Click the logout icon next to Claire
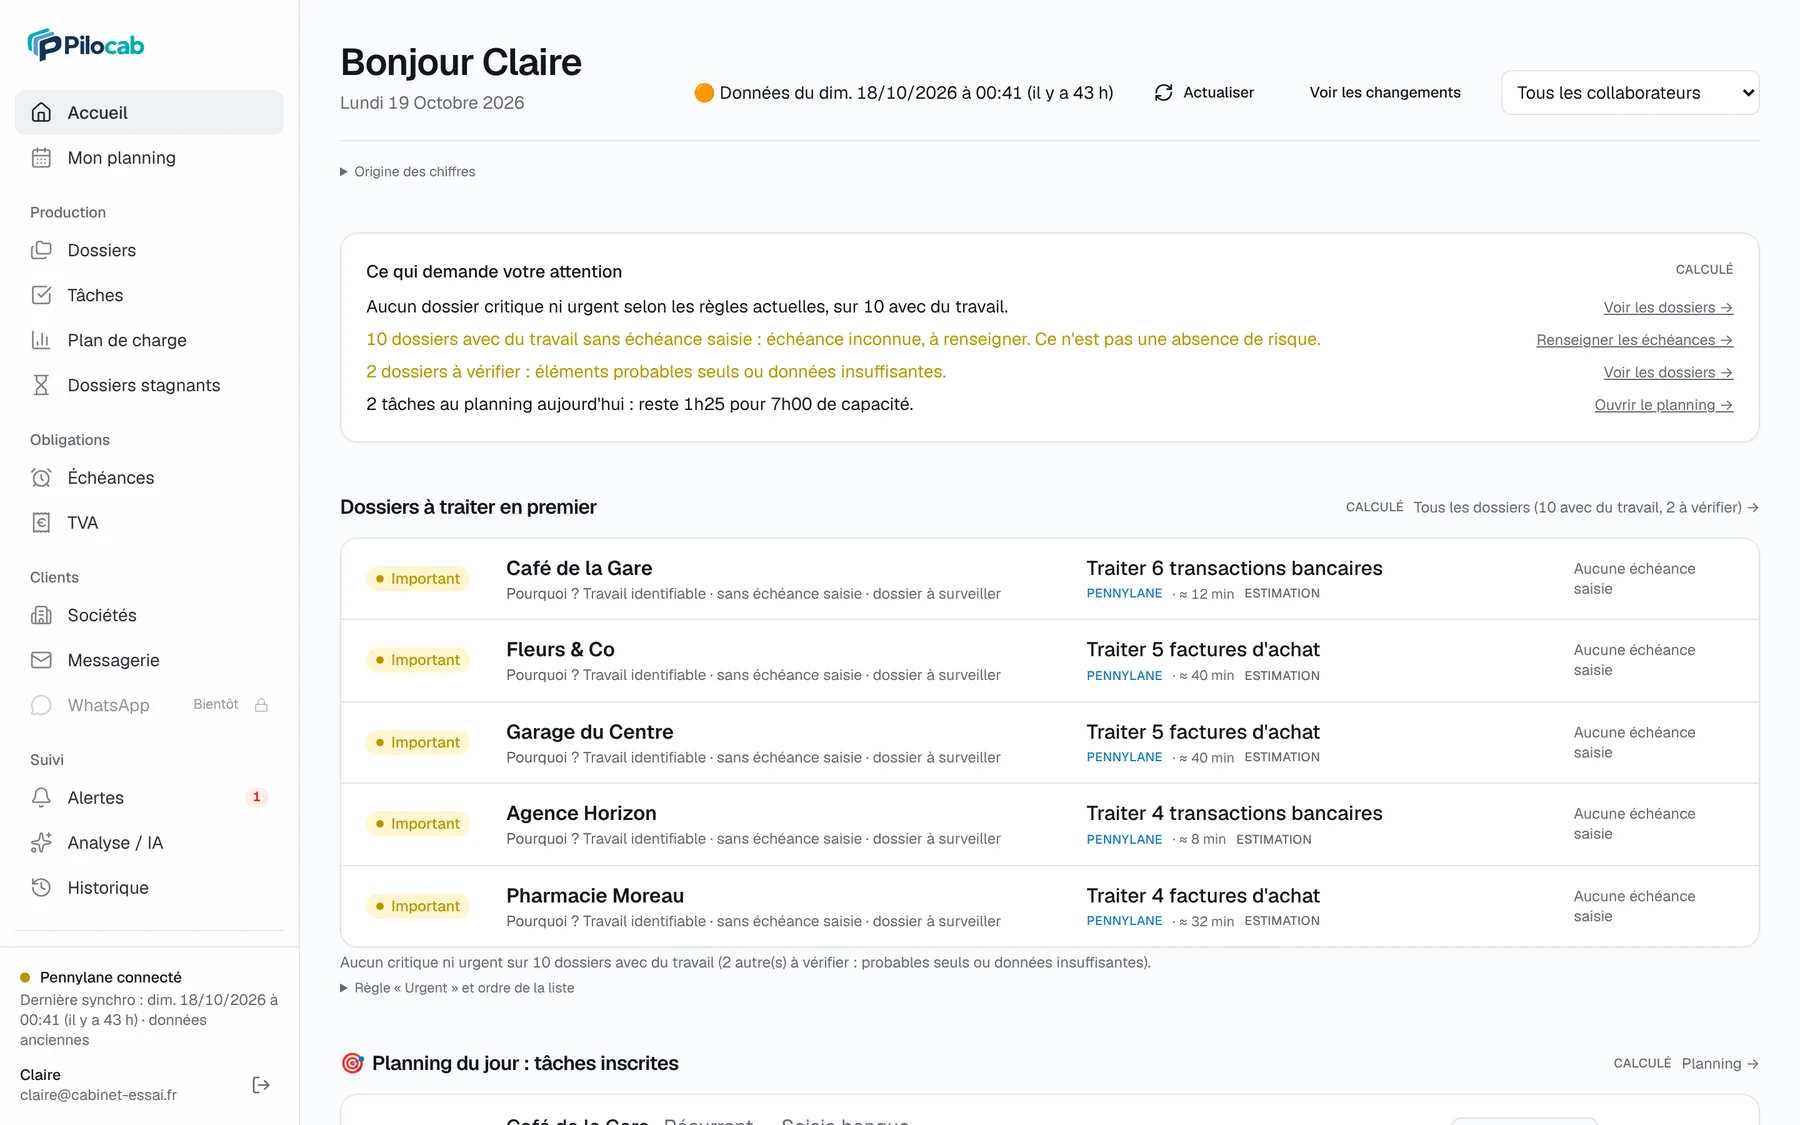Image resolution: width=1800 pixels, height=1125 pixels. (261, 1085)
